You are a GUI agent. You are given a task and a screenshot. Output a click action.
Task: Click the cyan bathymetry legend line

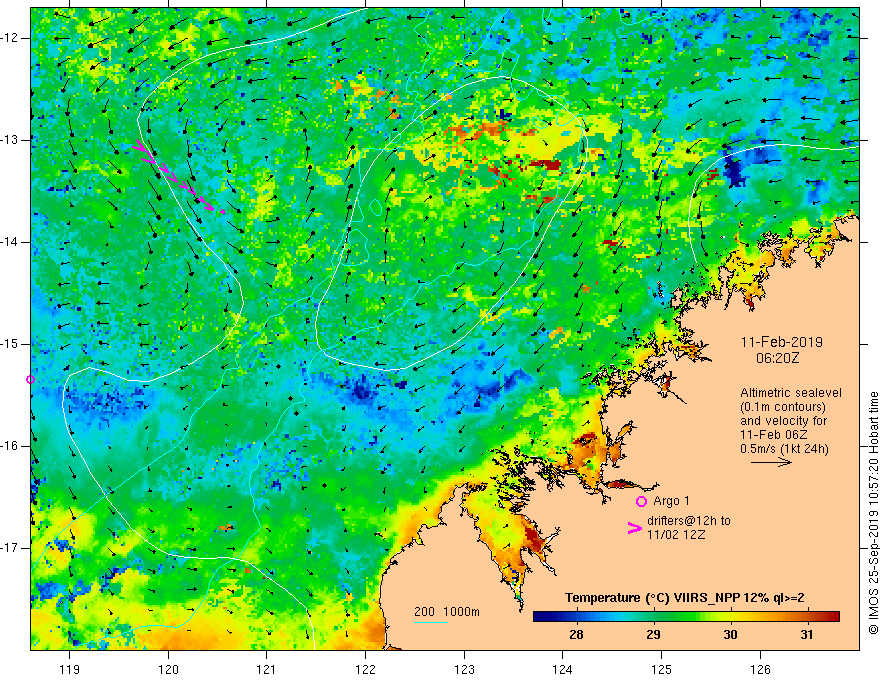(430, 623)
